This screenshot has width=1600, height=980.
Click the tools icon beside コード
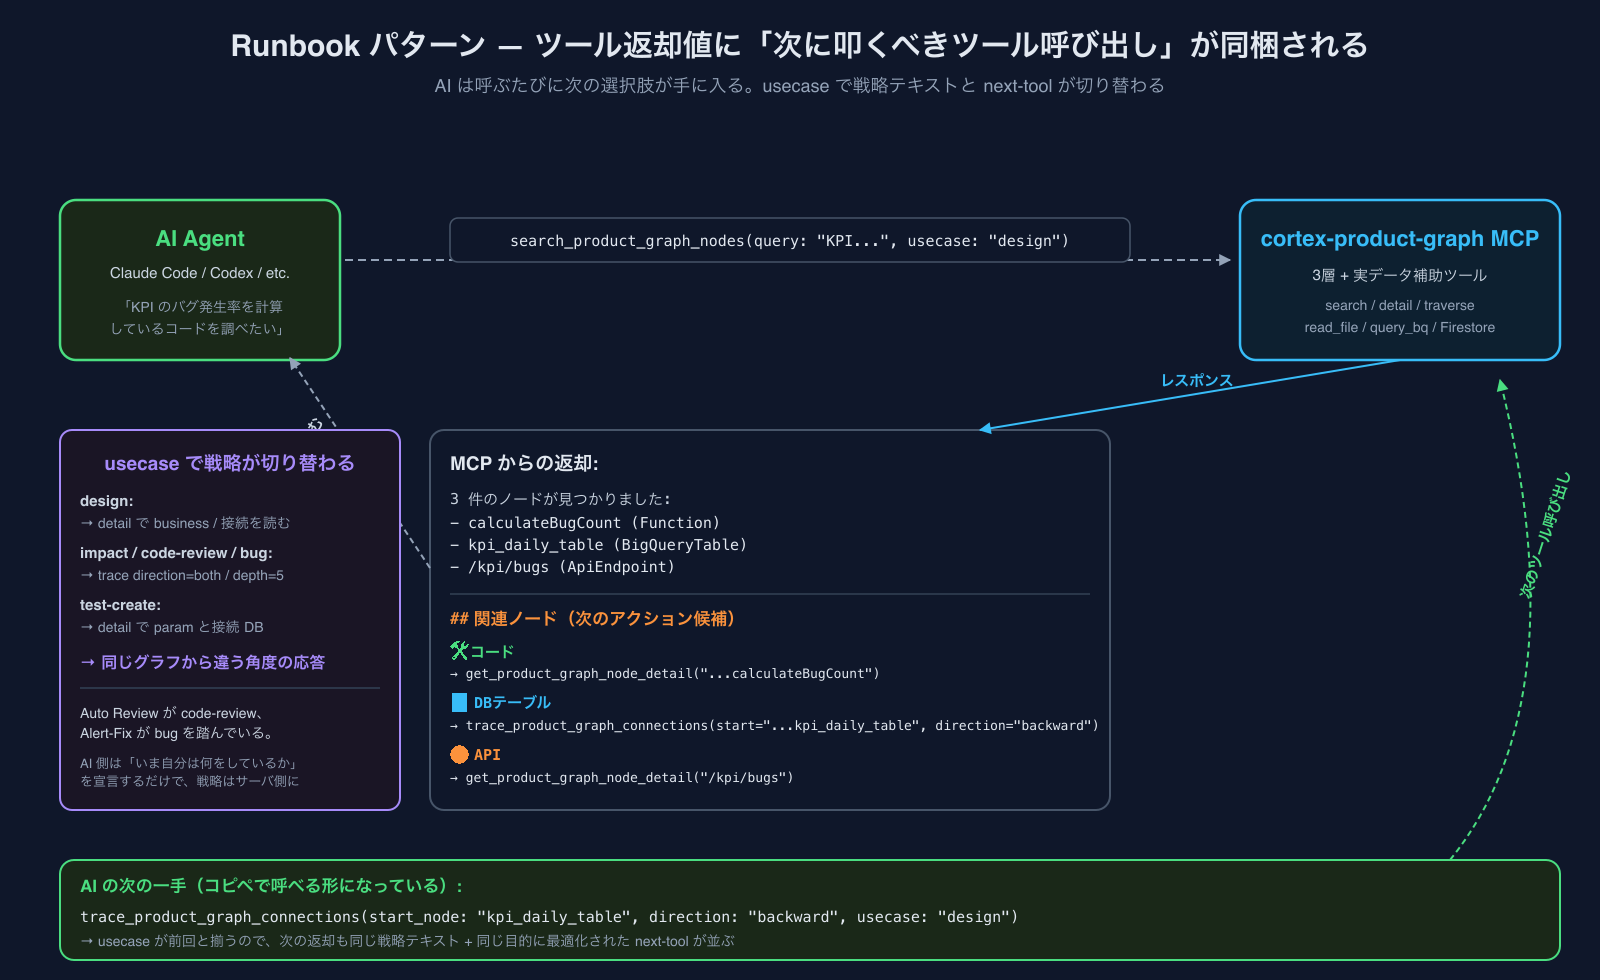point(459,651)
